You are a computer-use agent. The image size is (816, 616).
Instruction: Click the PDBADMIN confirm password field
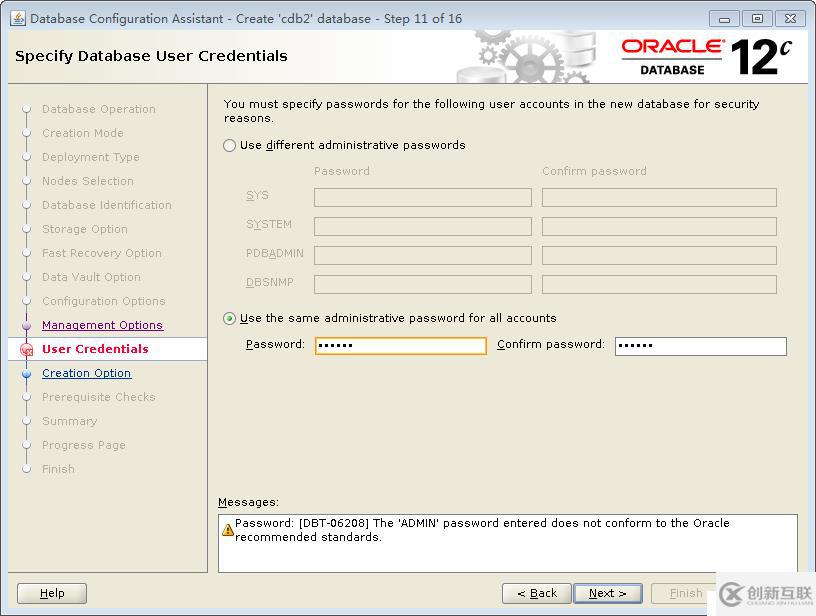tap(659, 255)
